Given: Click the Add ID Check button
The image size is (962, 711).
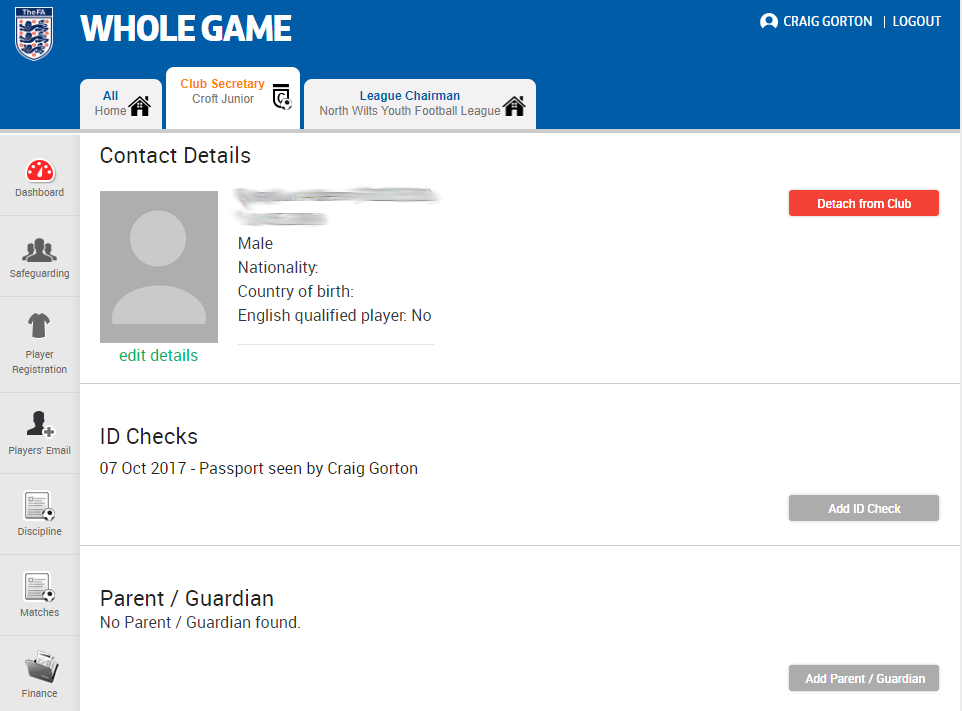Looking at the screenshot, I should pyautogui.click(x=863, y=508).
